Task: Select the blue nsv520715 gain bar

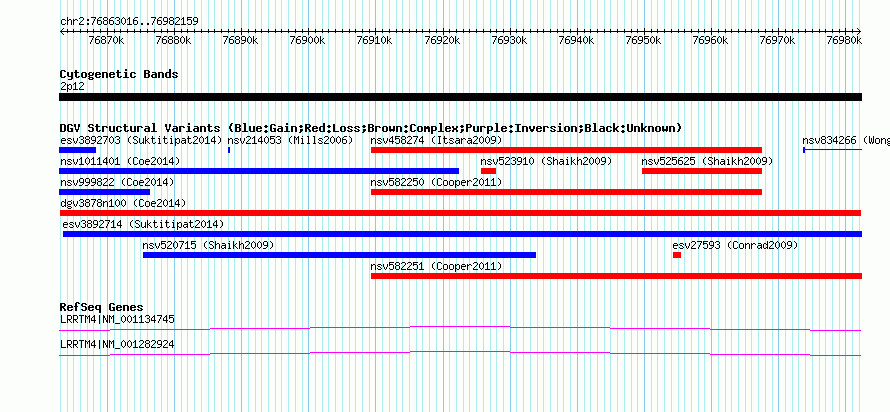Action: [x=339, y=255]
